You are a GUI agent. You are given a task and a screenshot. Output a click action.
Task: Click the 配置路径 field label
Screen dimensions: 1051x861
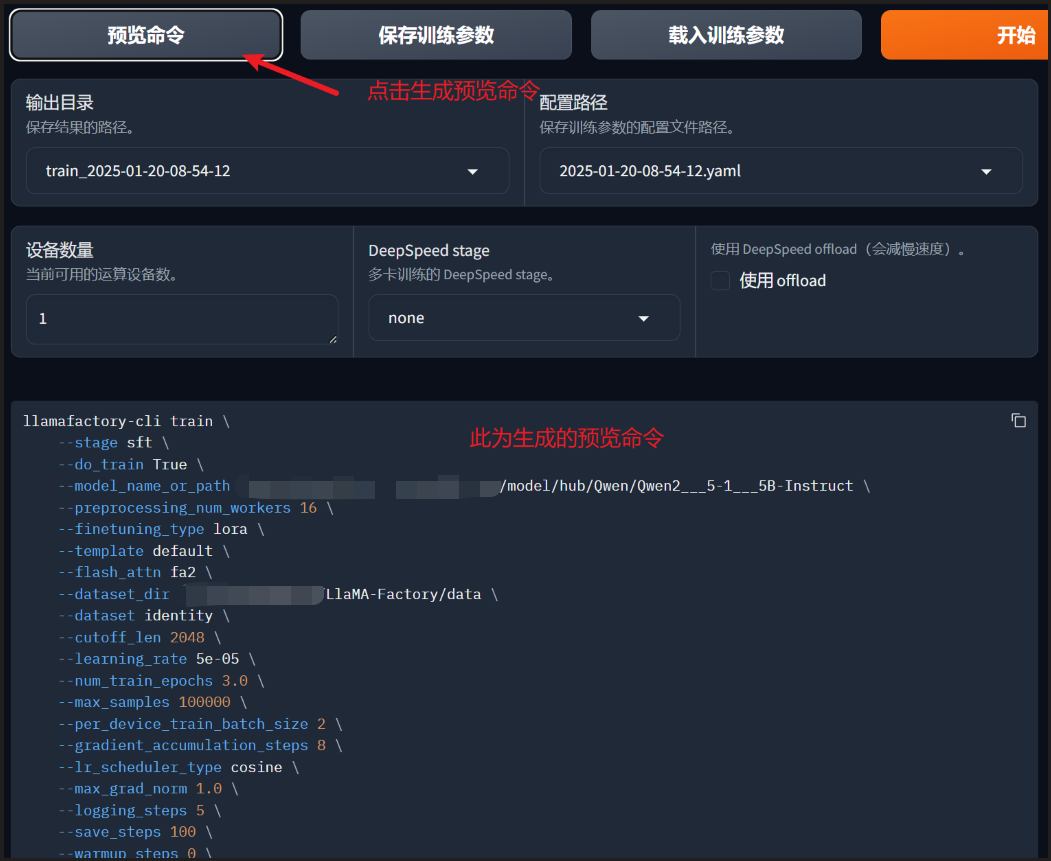click(573, 103)
